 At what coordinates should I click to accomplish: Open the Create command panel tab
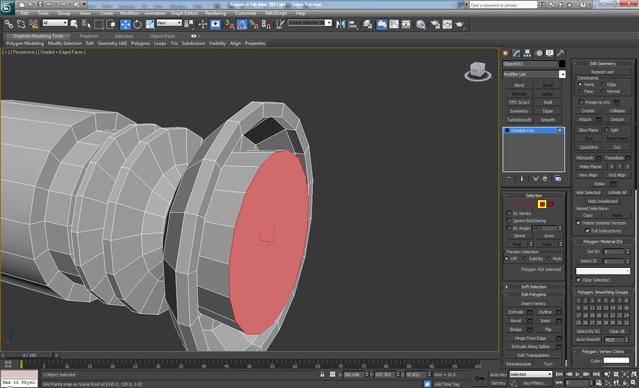[506, 53]
